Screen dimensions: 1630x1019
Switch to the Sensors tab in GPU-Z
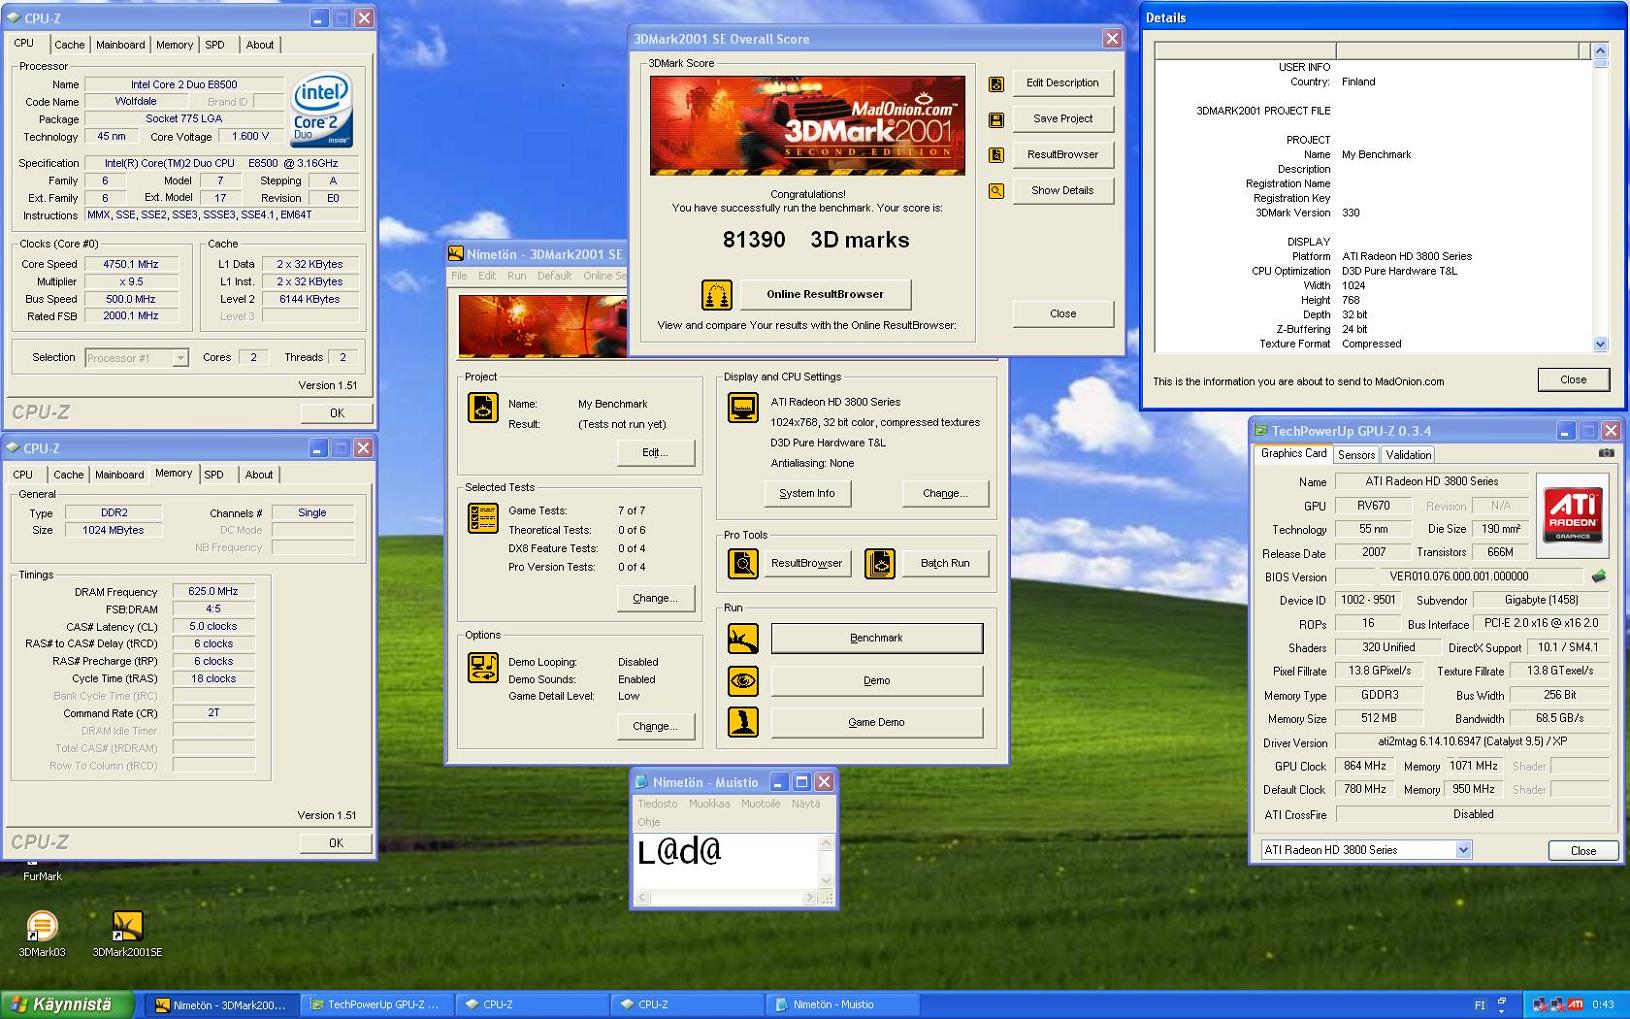coord(1356,455)
